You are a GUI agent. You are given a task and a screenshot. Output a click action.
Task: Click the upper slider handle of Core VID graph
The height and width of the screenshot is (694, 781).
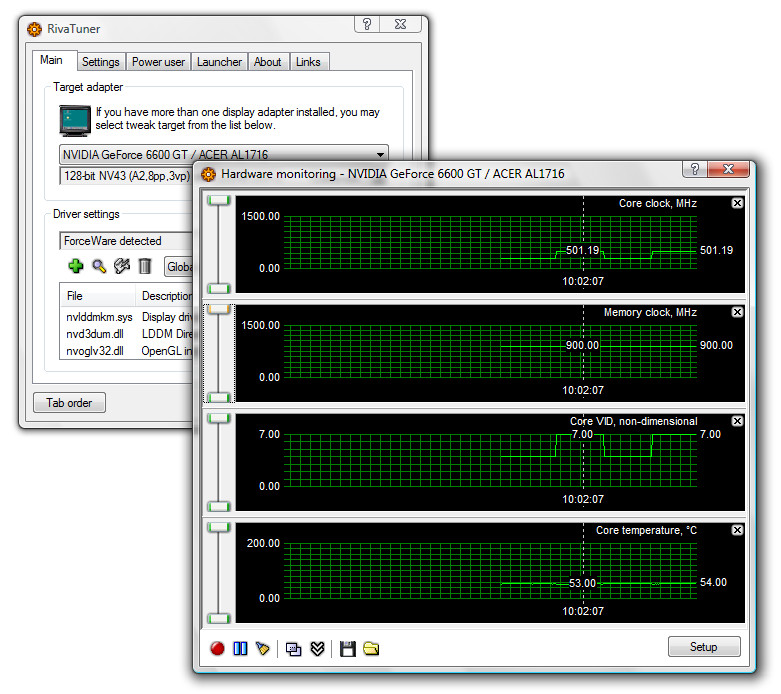[219, 418]
